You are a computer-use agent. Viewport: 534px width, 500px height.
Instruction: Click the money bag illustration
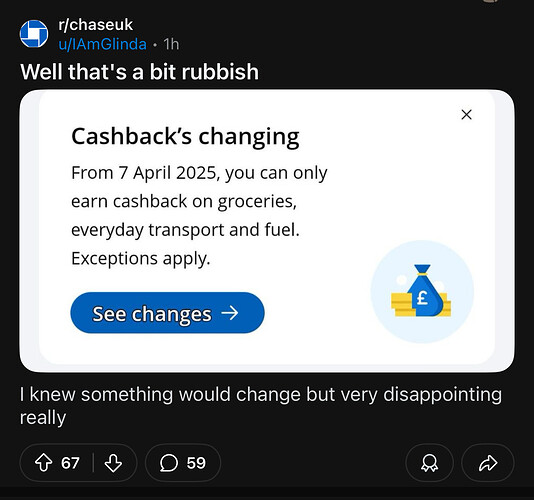422,291
